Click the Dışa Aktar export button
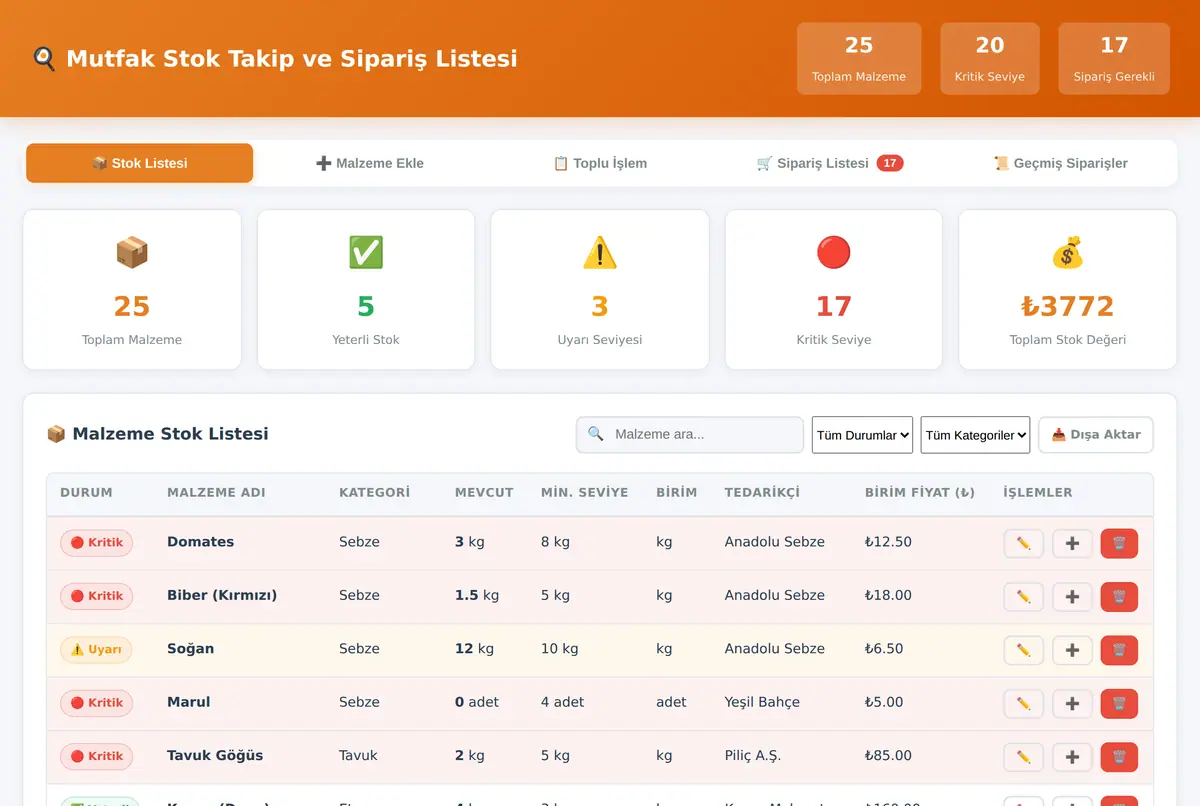1200x806 pixels. click(x=1096, y=435)
